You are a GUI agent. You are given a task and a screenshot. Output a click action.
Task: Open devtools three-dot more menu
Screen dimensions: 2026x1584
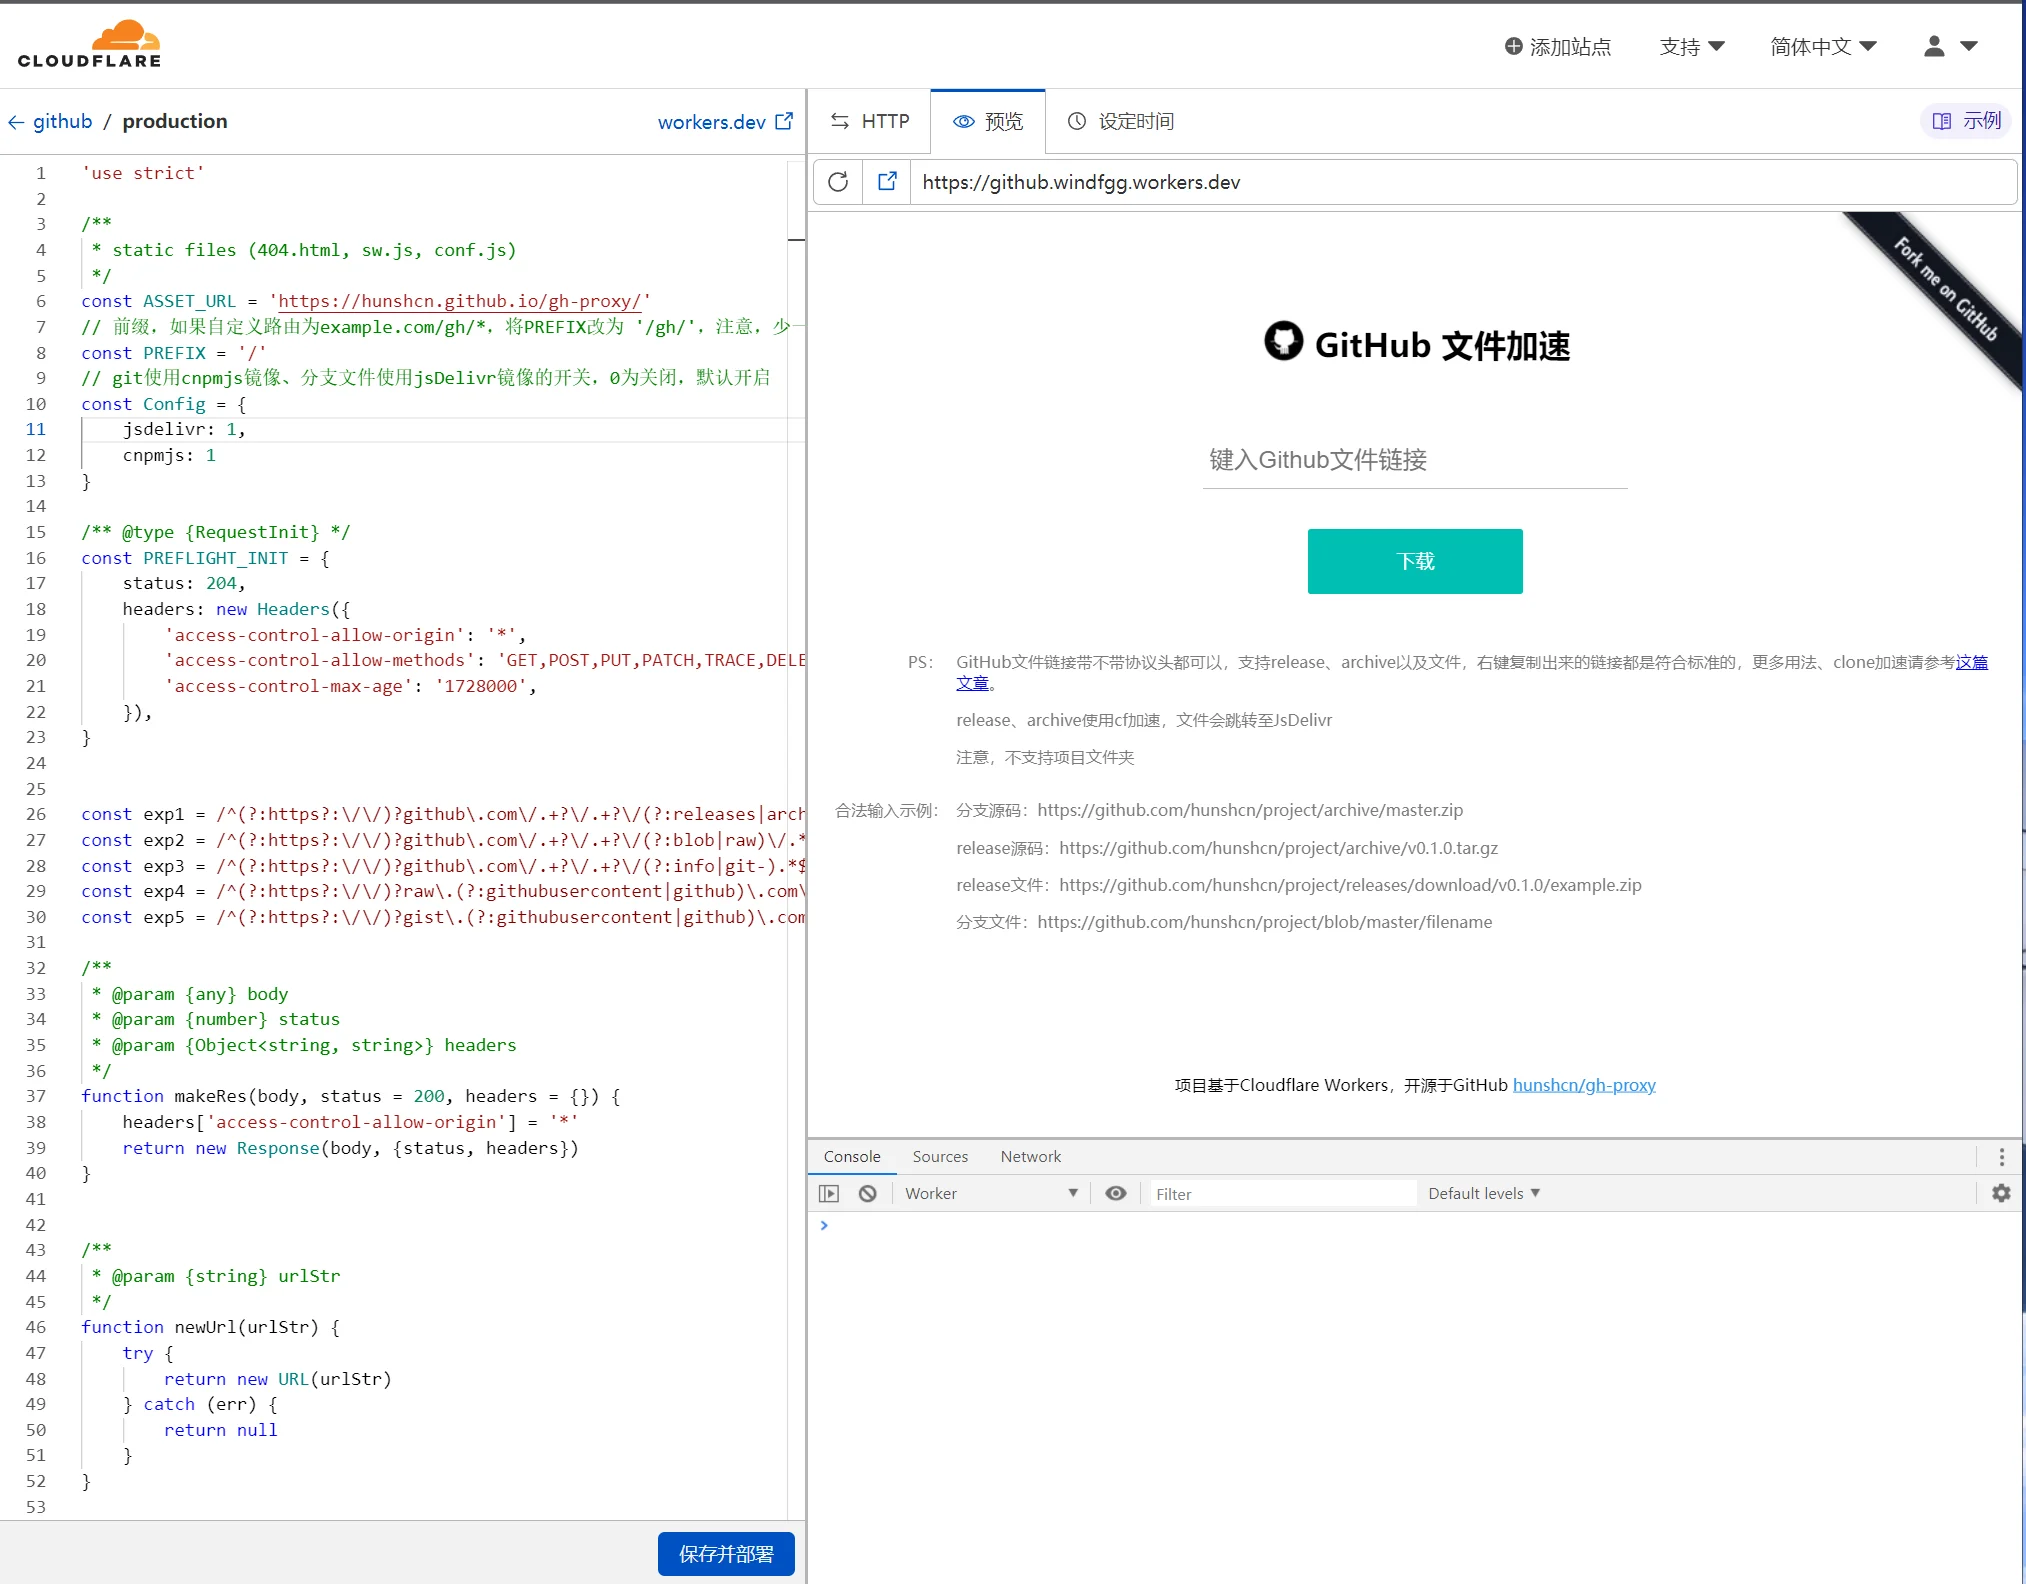[x=2001, y=1157]
